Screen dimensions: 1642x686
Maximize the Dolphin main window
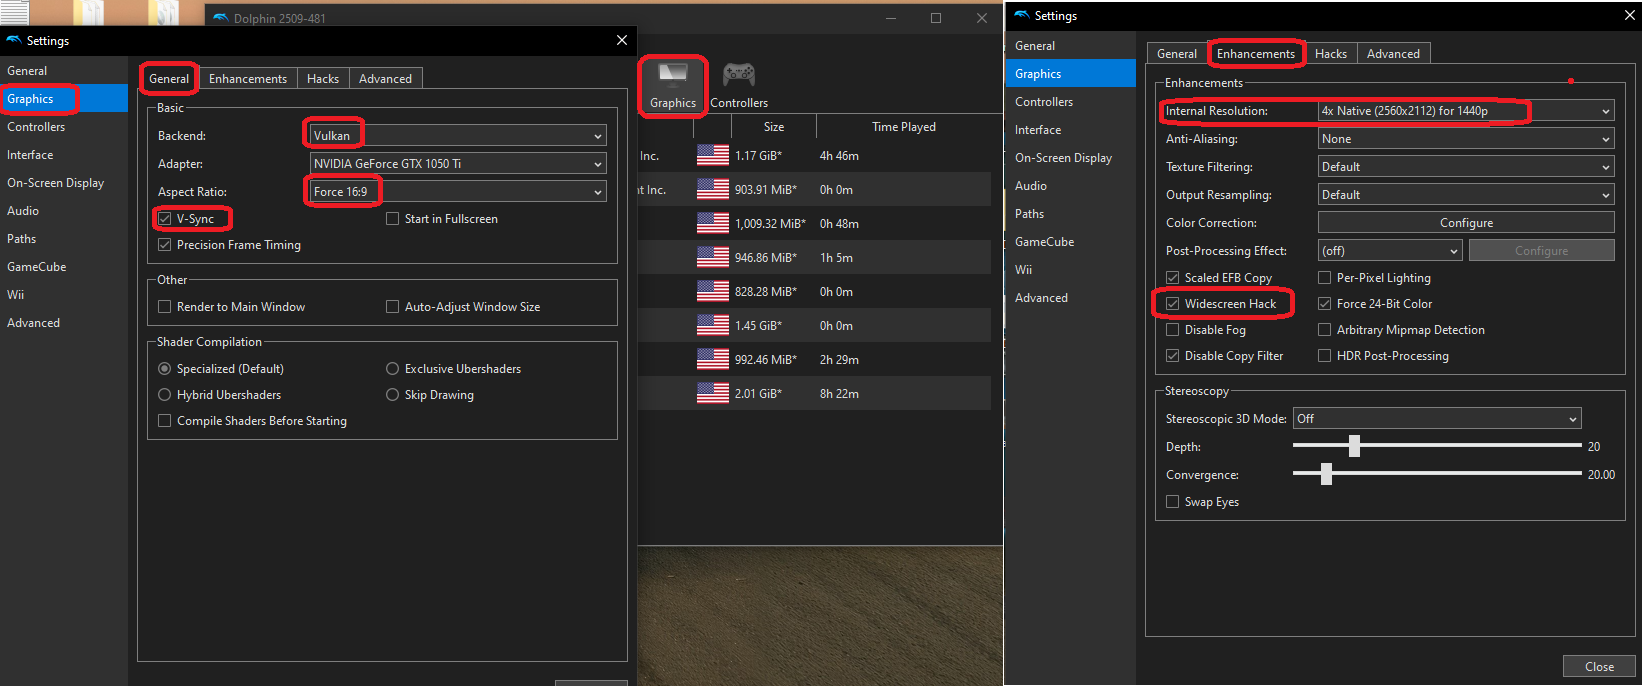pyautogui.click(x=936, y=18)
